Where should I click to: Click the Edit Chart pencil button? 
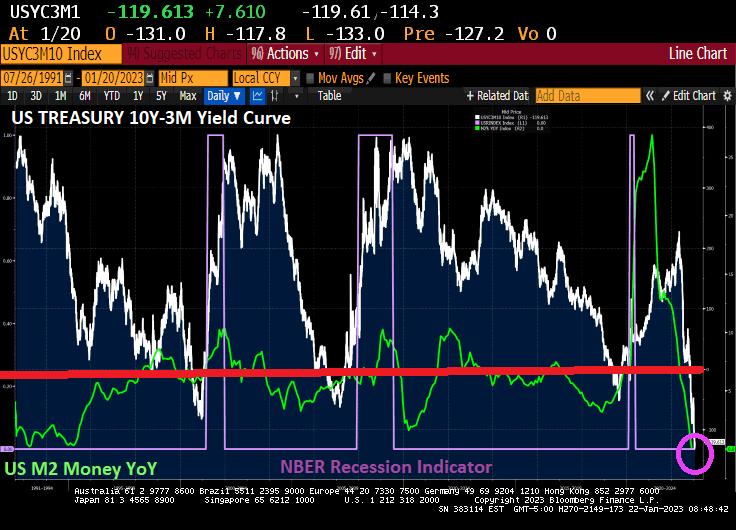pos(688,96)
